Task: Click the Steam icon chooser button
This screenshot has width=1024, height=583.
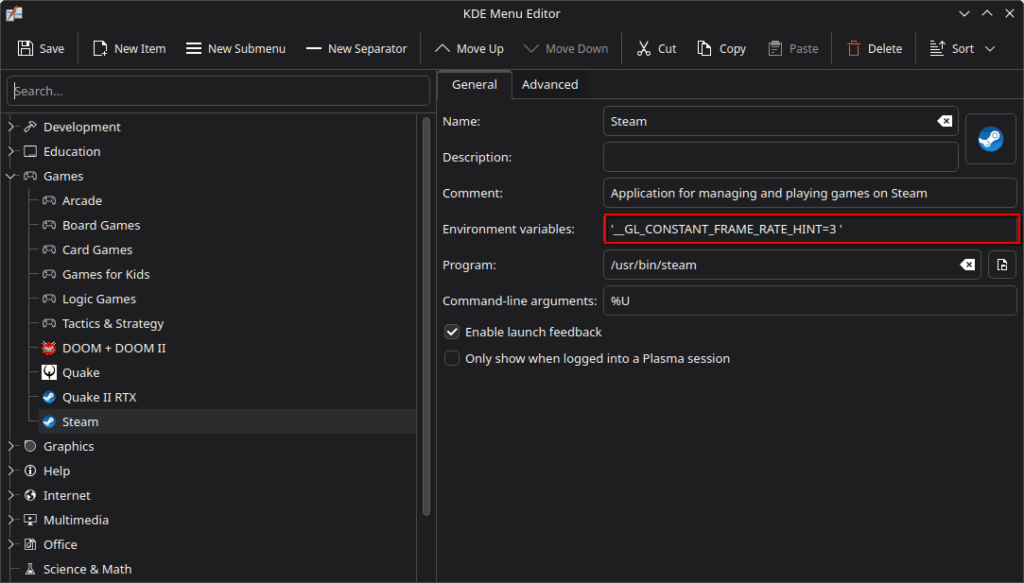Action: [990, 138]
